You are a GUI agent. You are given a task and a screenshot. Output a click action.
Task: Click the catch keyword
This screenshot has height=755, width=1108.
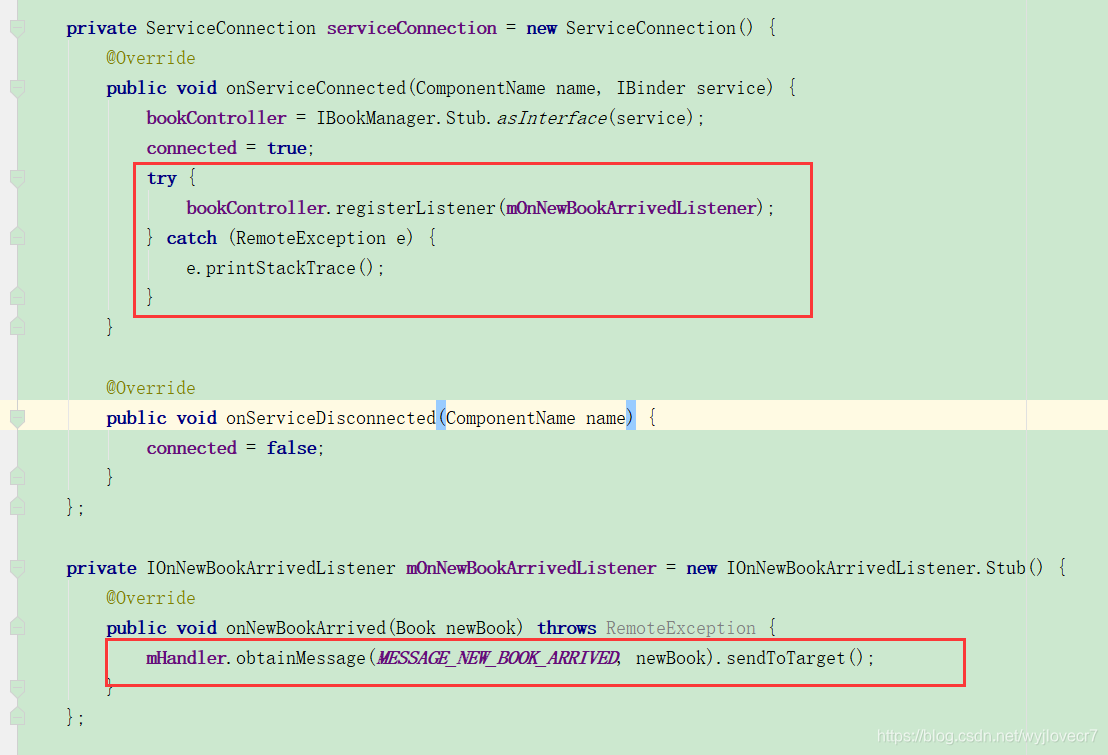(191, 238)
